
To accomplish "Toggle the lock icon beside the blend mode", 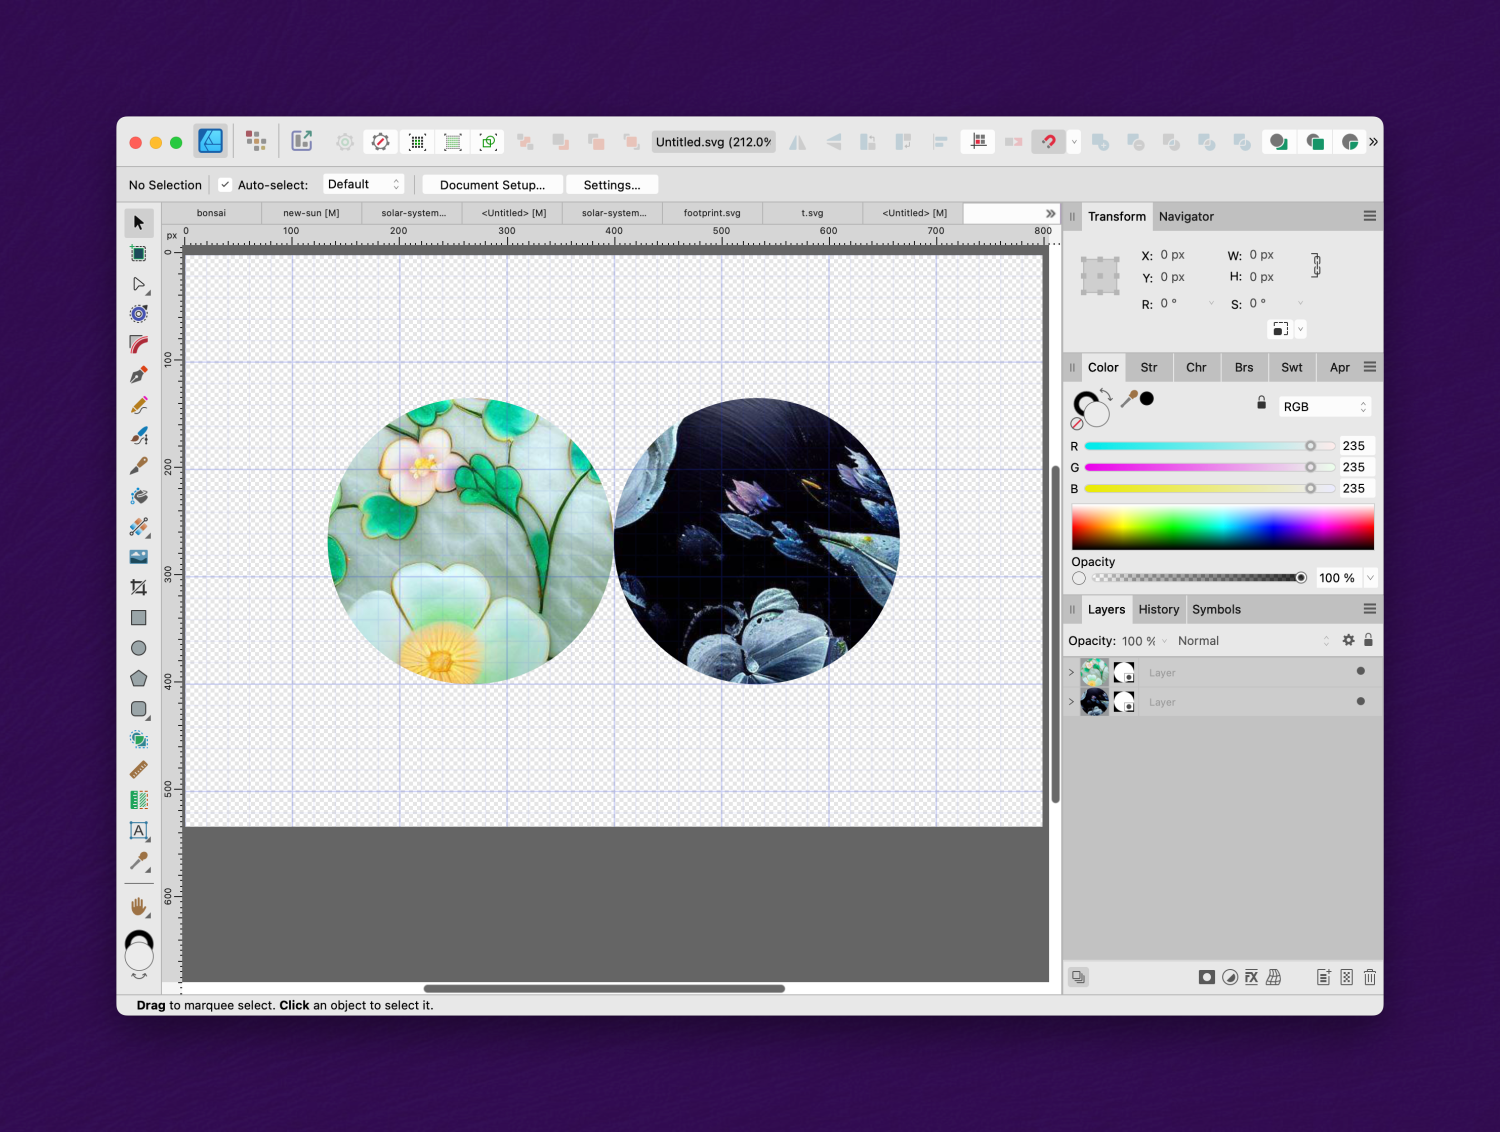I will 1368,640.
